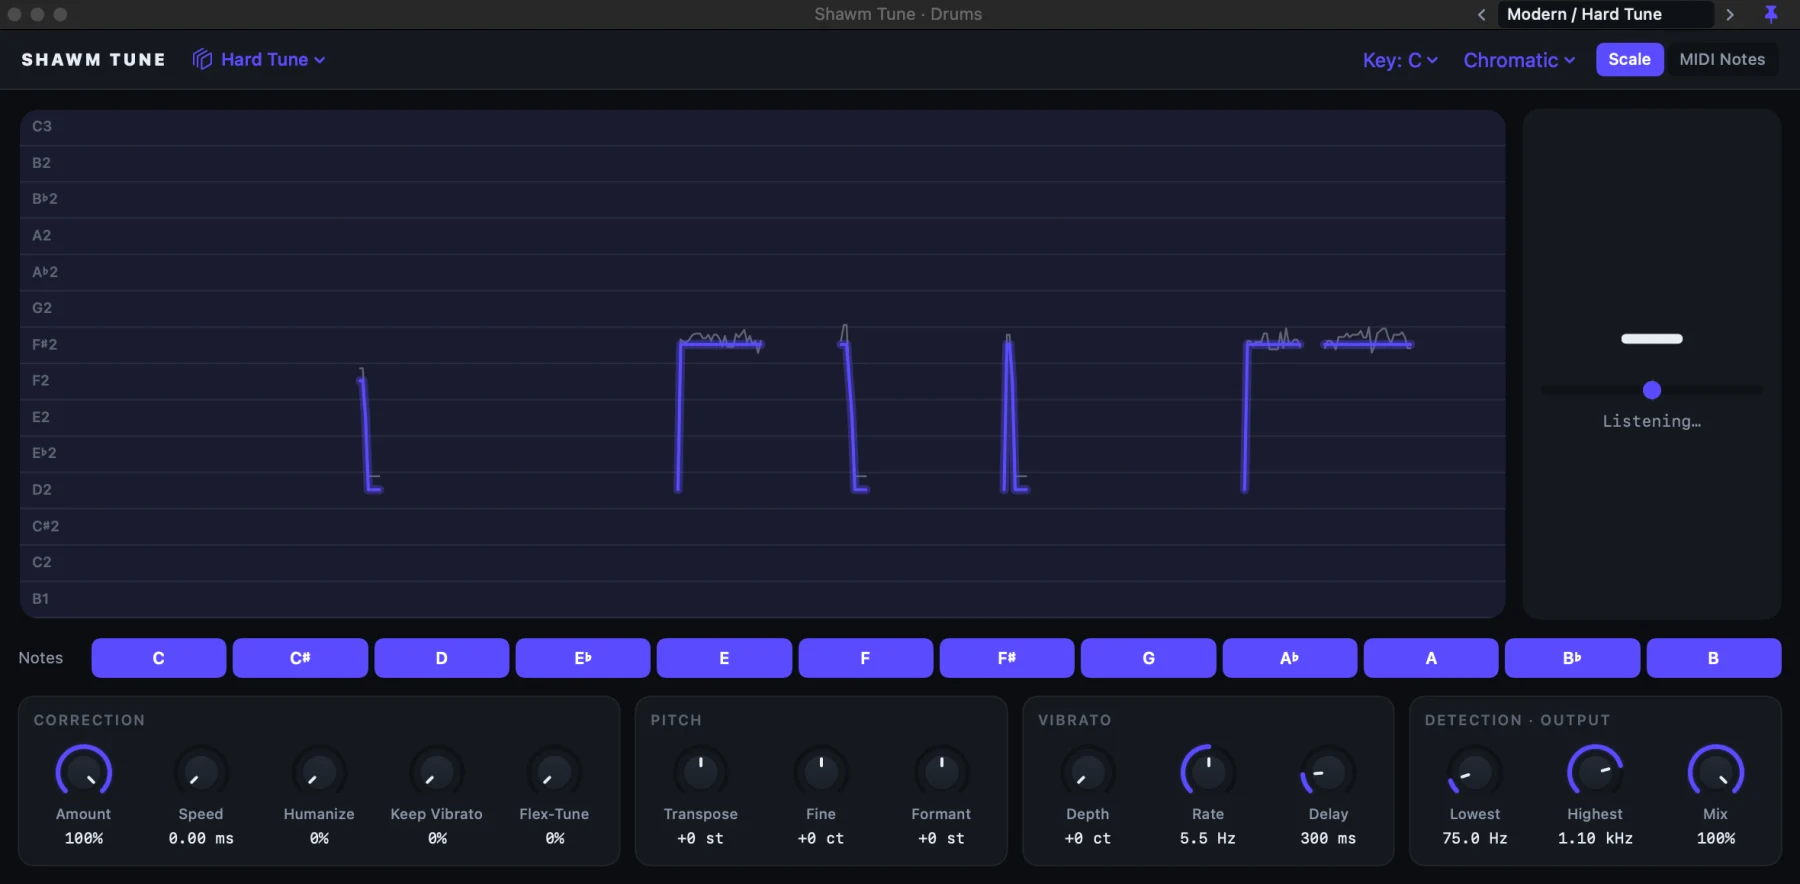Go to next preset with right arrow

pyautogui.click(x=1730, y=14)
